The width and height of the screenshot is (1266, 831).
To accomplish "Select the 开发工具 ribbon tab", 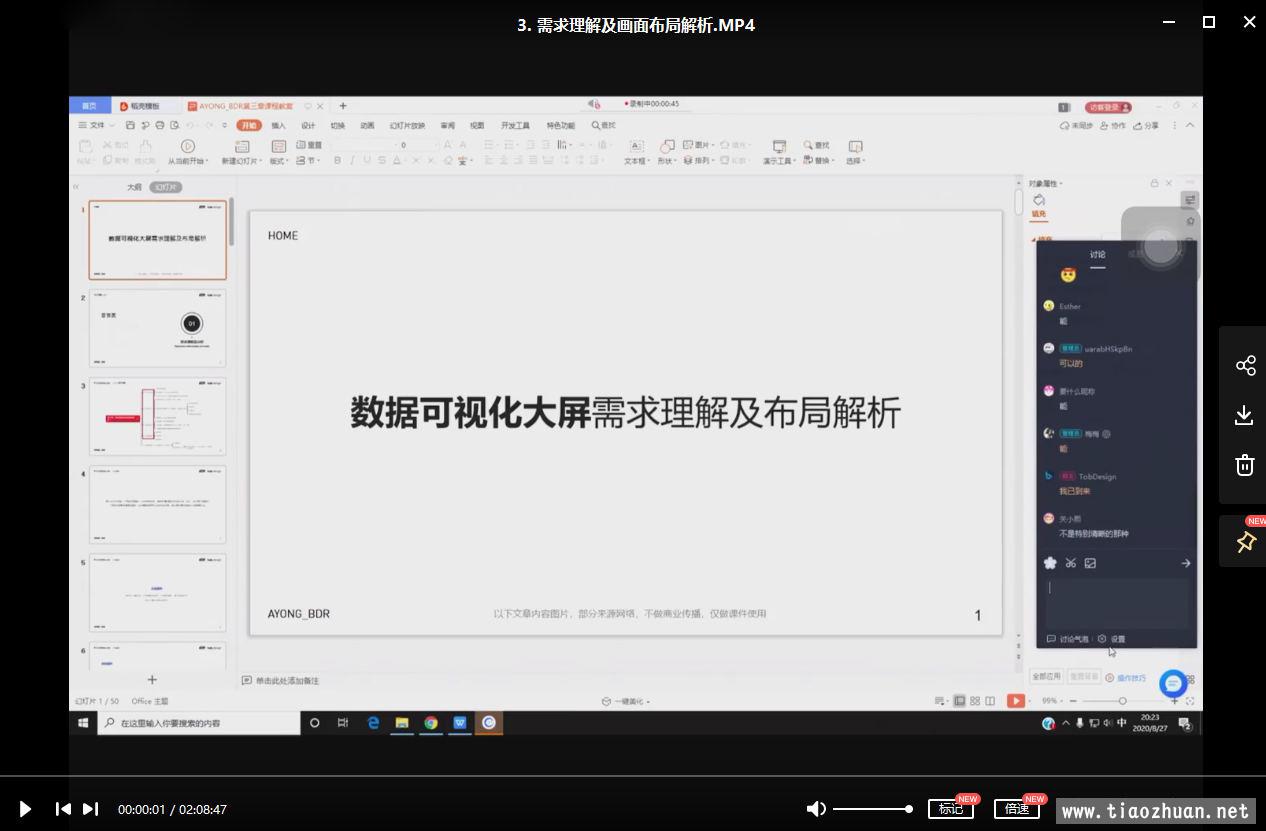I will pyautogui.click(x=515, y=125).
